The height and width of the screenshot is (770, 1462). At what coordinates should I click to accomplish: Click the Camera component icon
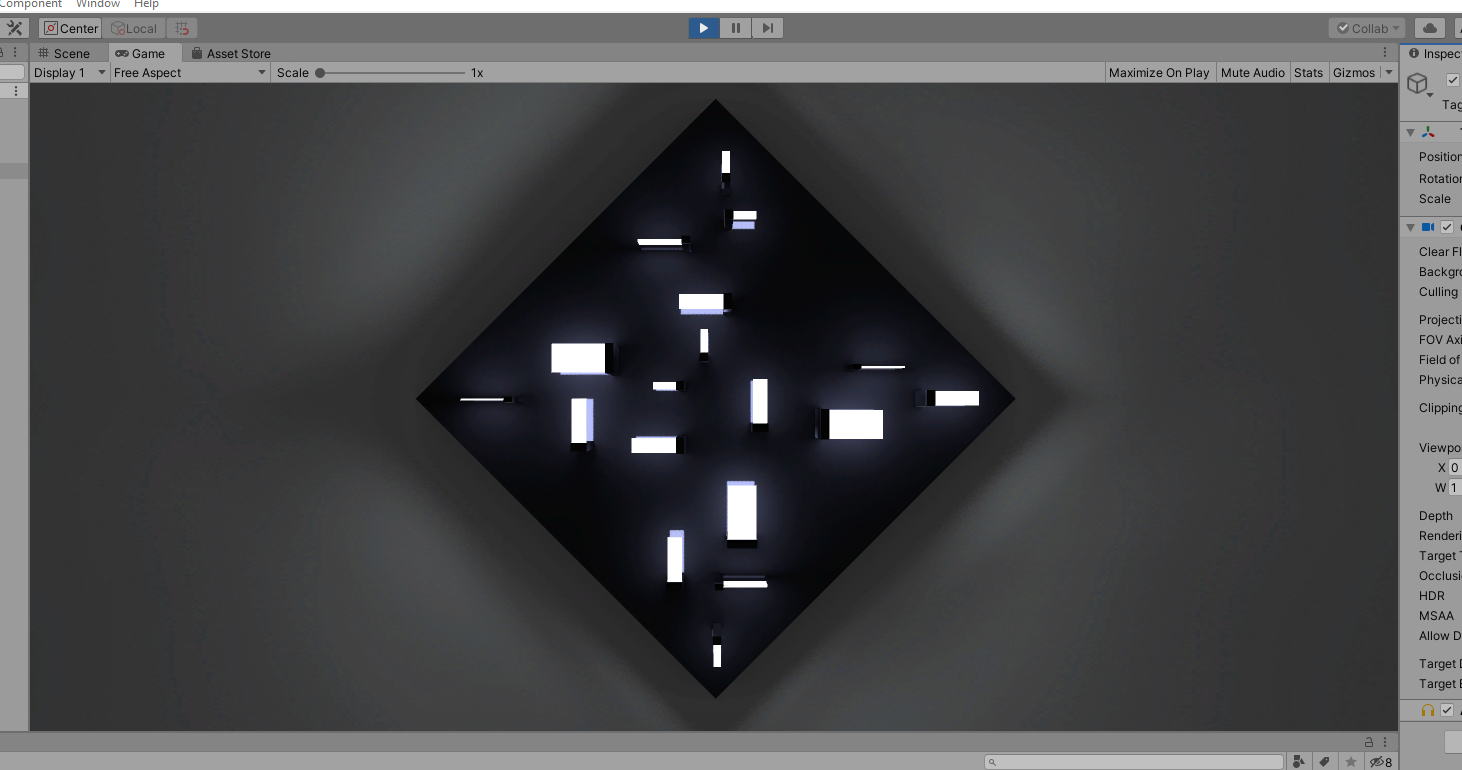1428,228
